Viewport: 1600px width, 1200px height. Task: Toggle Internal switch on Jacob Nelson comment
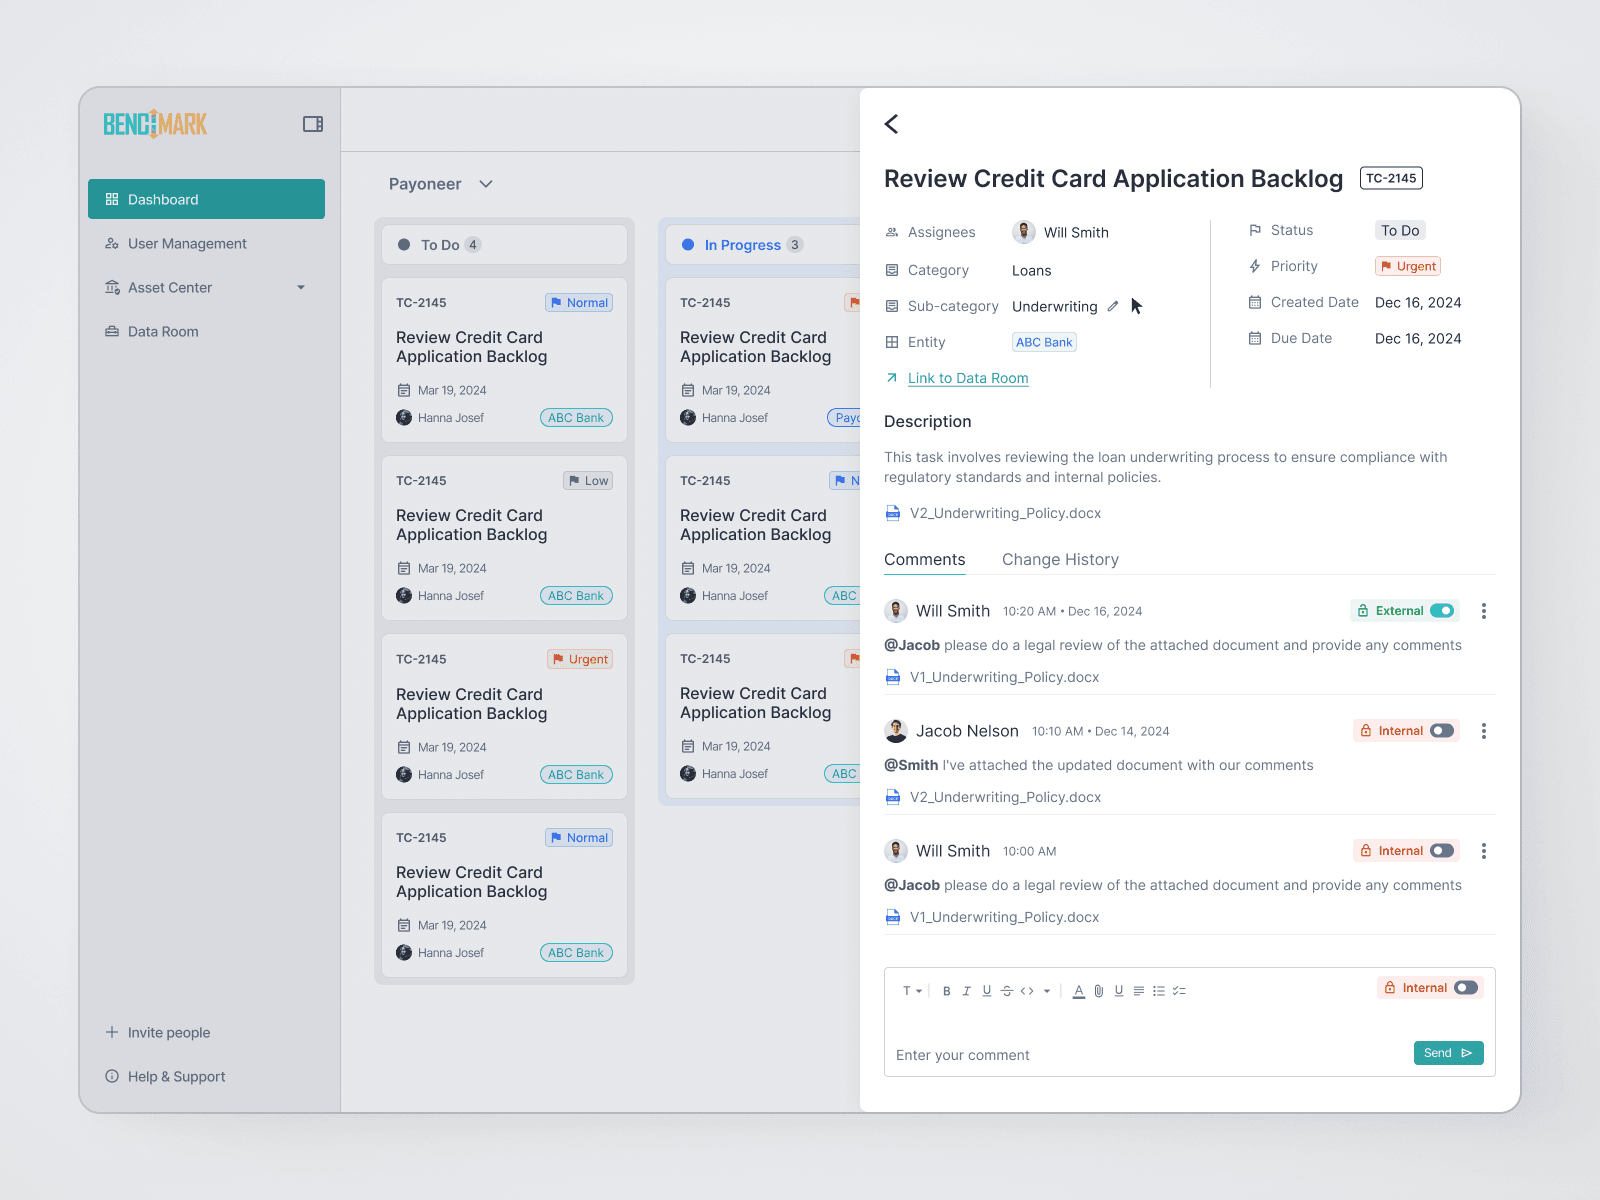[1442, 731]
